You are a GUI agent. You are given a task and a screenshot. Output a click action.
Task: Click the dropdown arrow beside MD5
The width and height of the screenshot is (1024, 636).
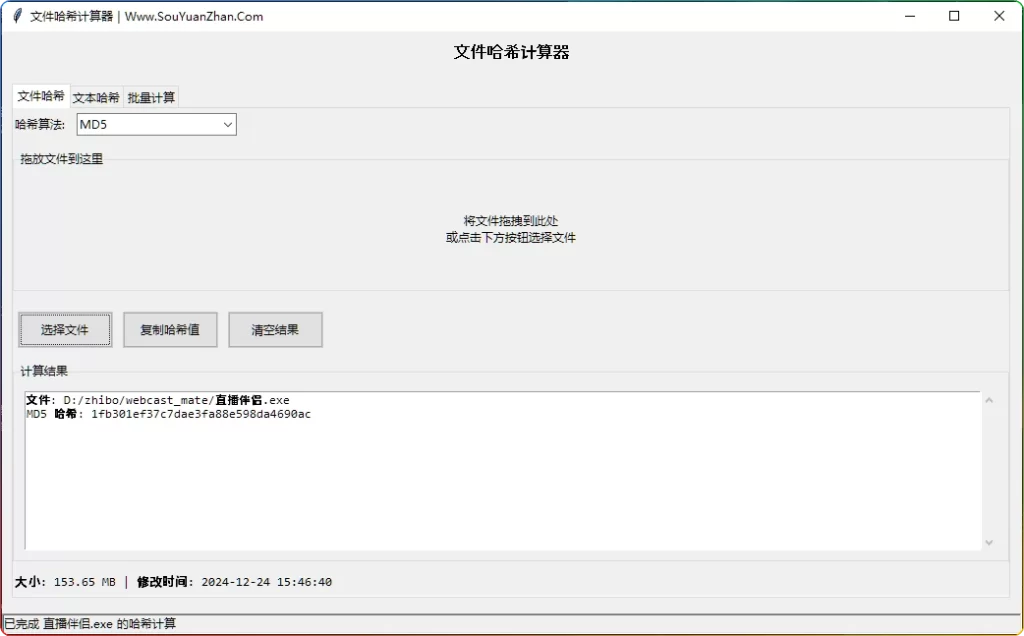[229, 124]
